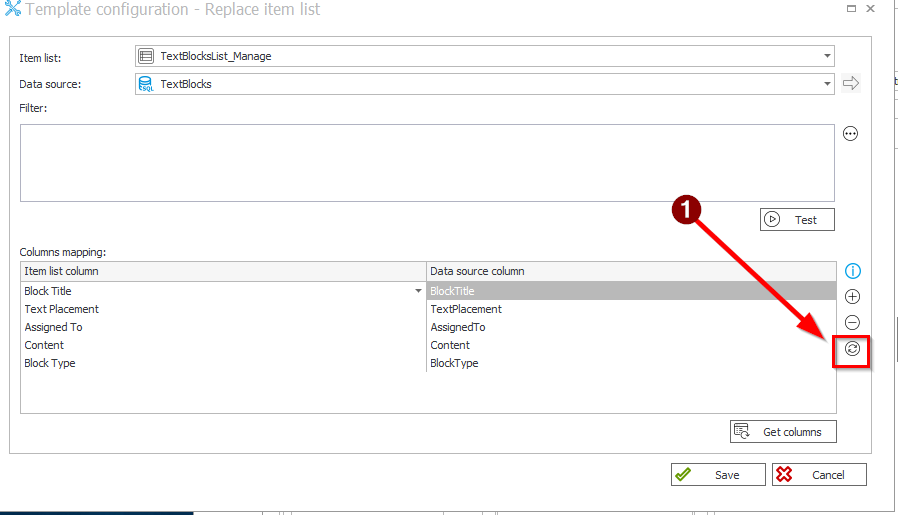Save the template configuration
Image resolution: width=898 pixels, height=515 pixels.
tap(718, 475)
